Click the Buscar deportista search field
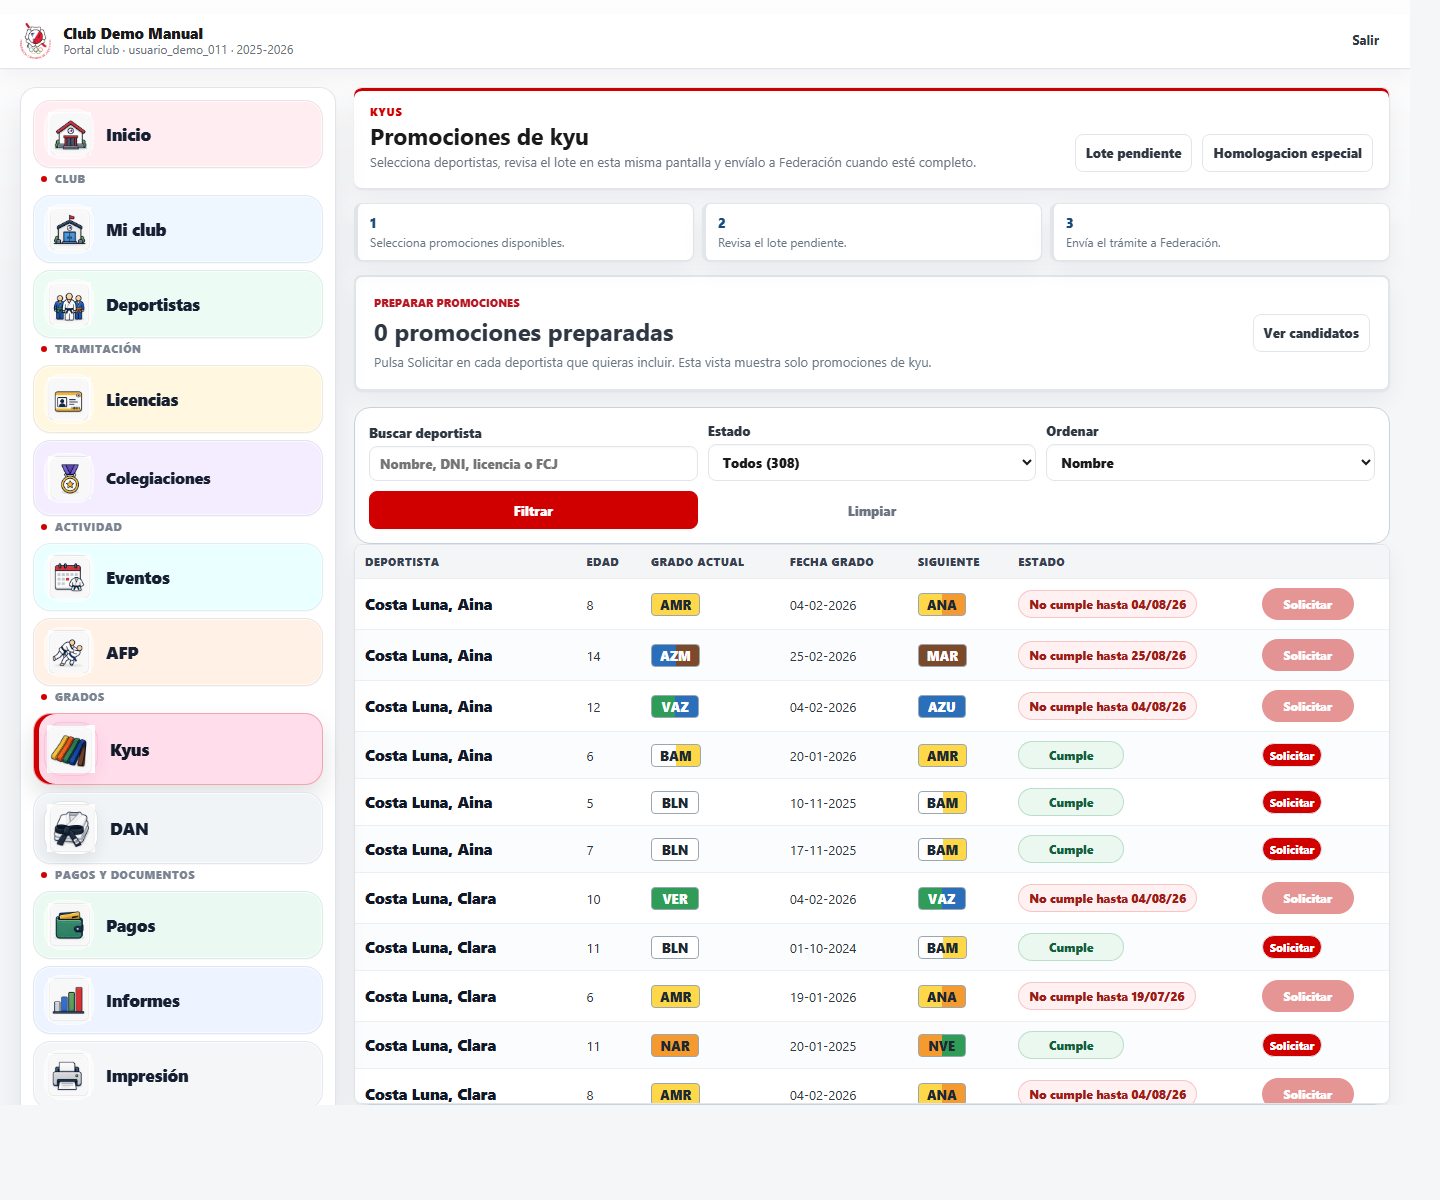 click(533, 464)
